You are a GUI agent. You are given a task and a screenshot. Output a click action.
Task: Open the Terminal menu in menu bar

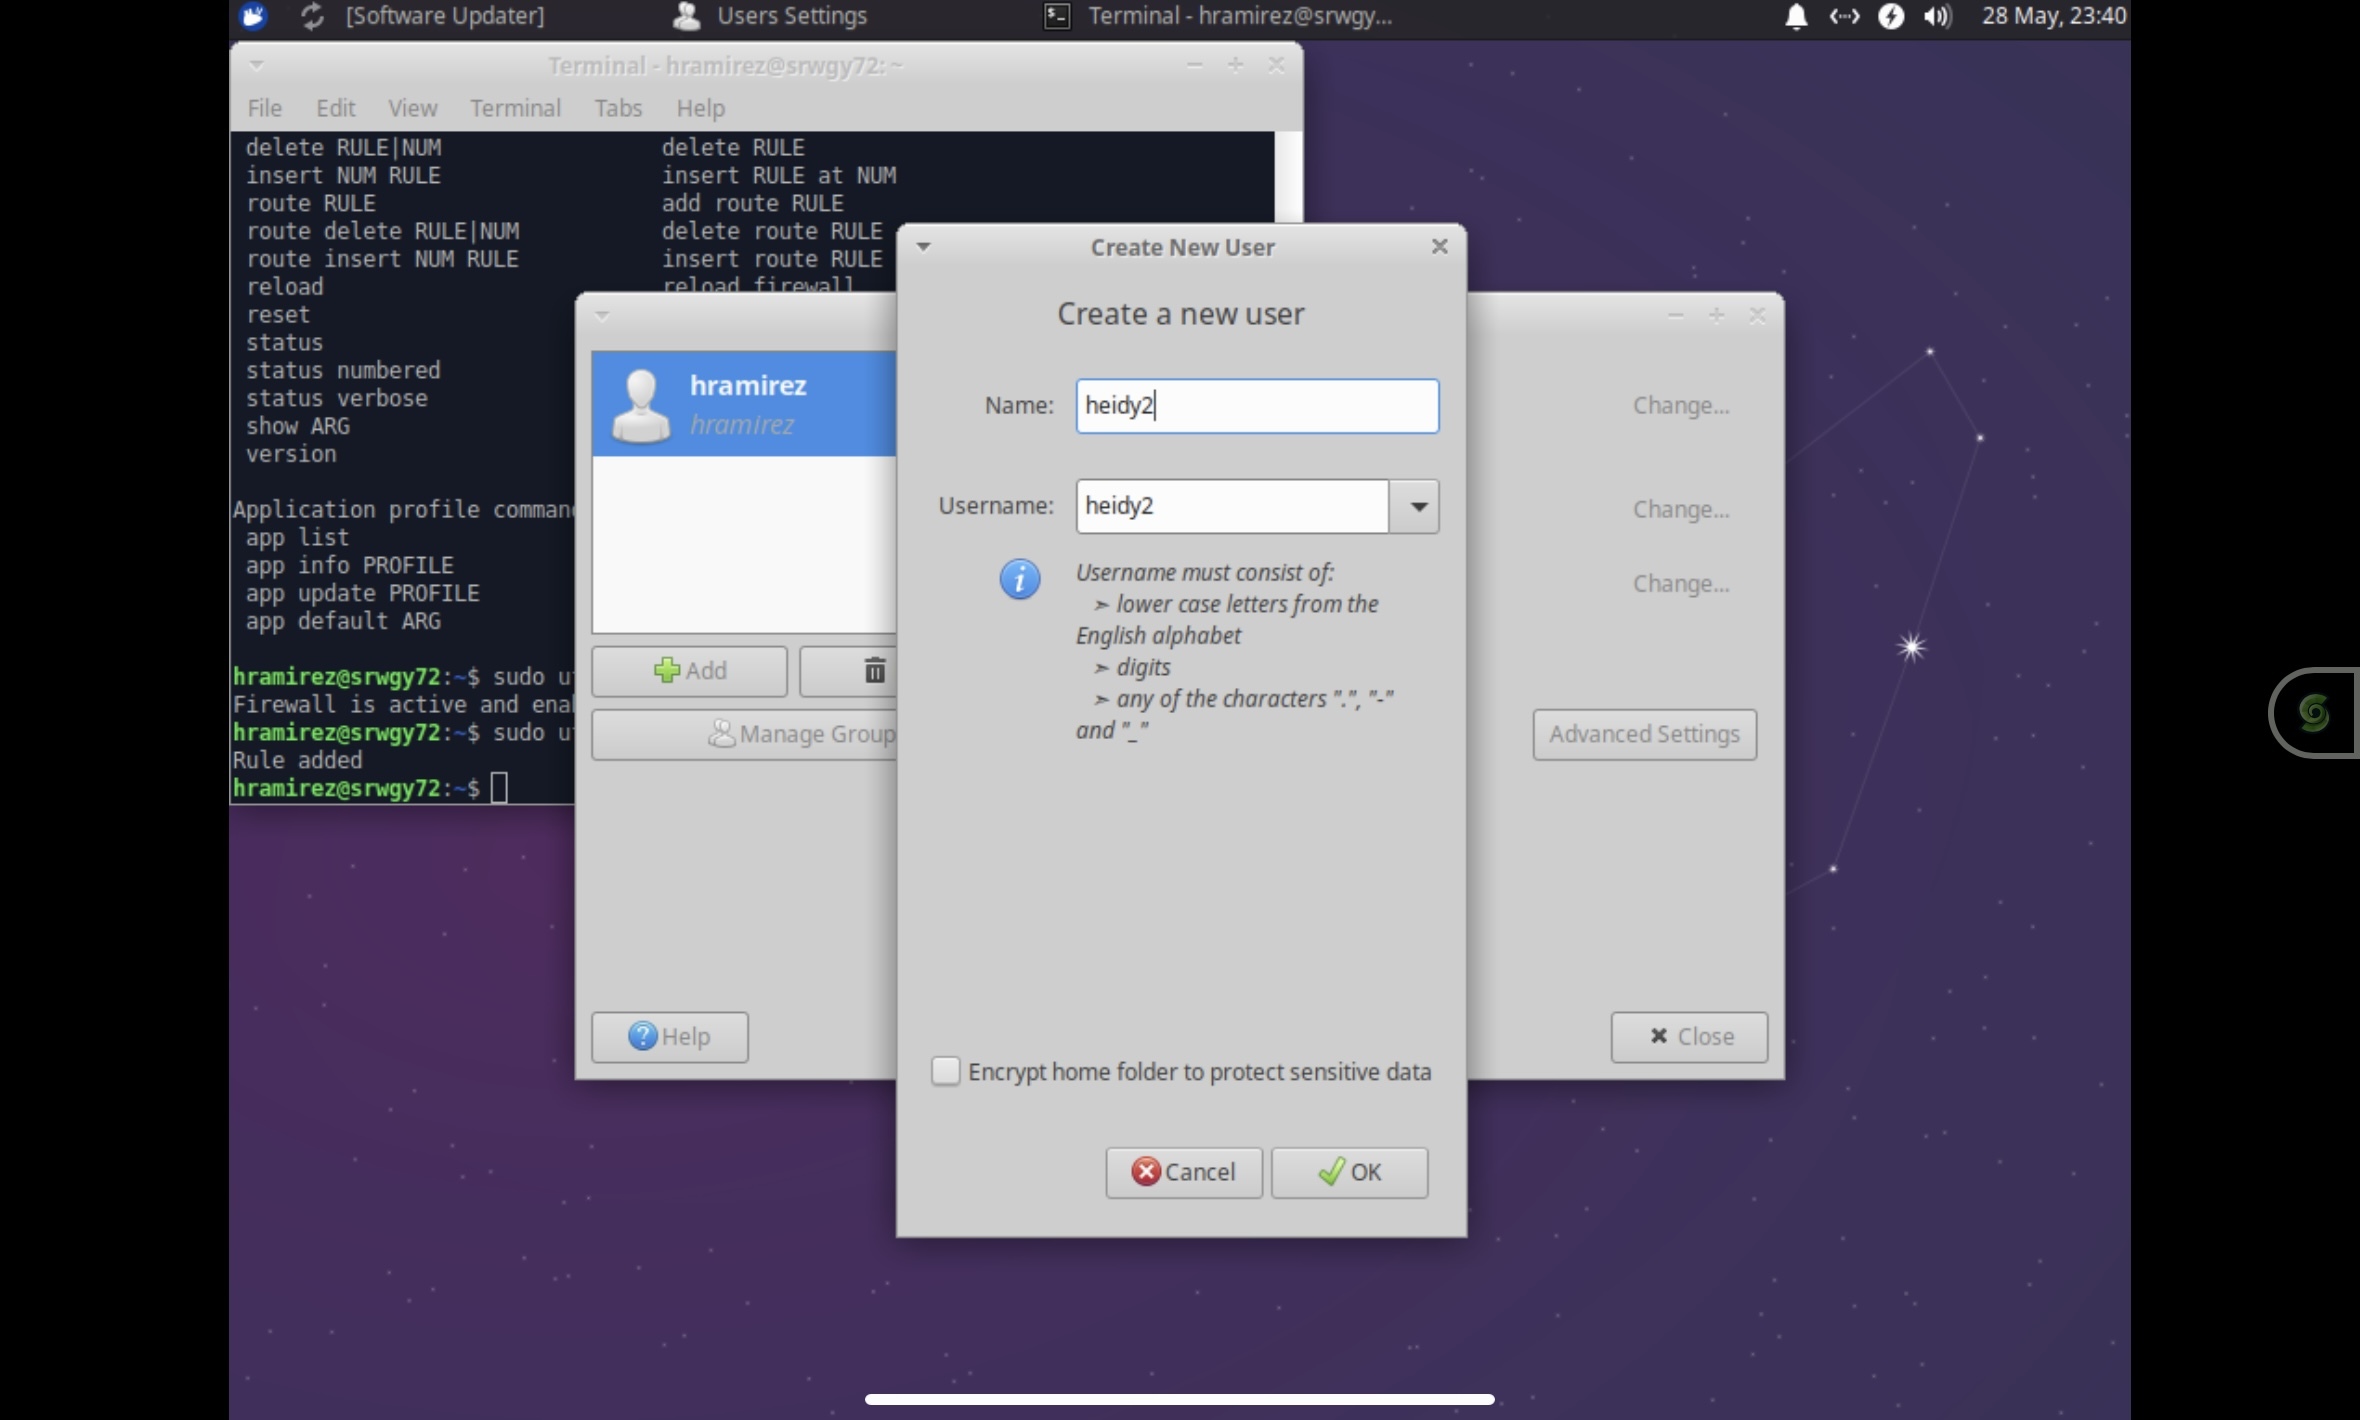[x=515, y=108]
